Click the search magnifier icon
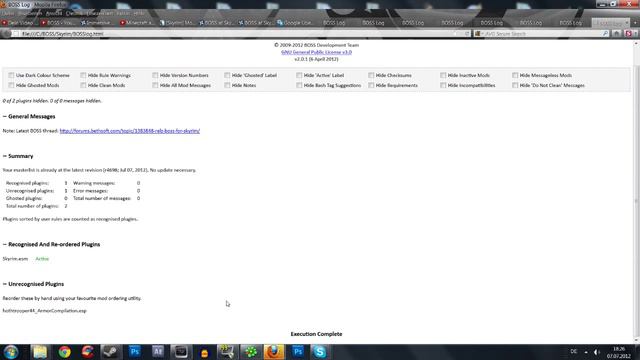 tap(606, 33)
